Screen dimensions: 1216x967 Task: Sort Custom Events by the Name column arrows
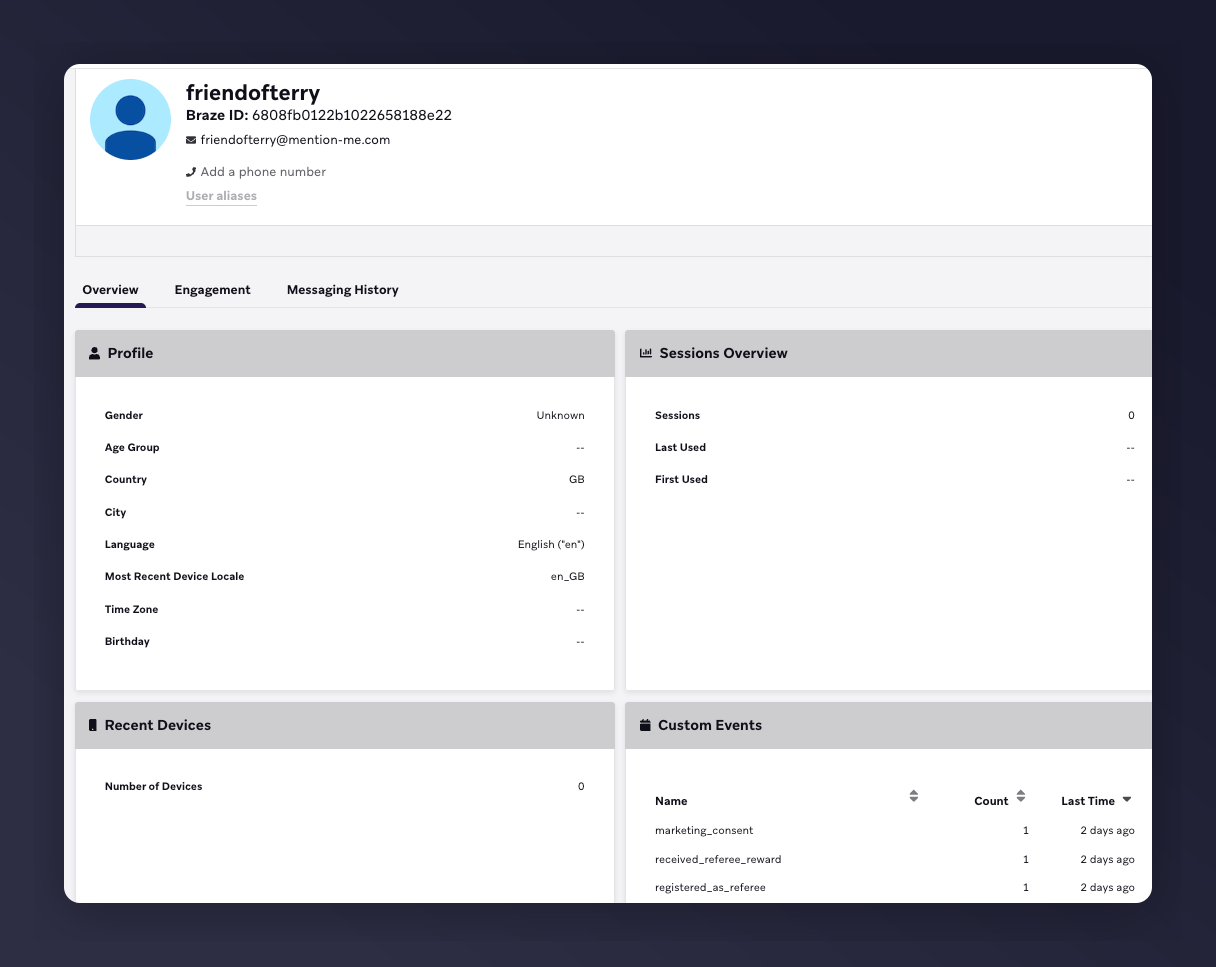(914, 797)
